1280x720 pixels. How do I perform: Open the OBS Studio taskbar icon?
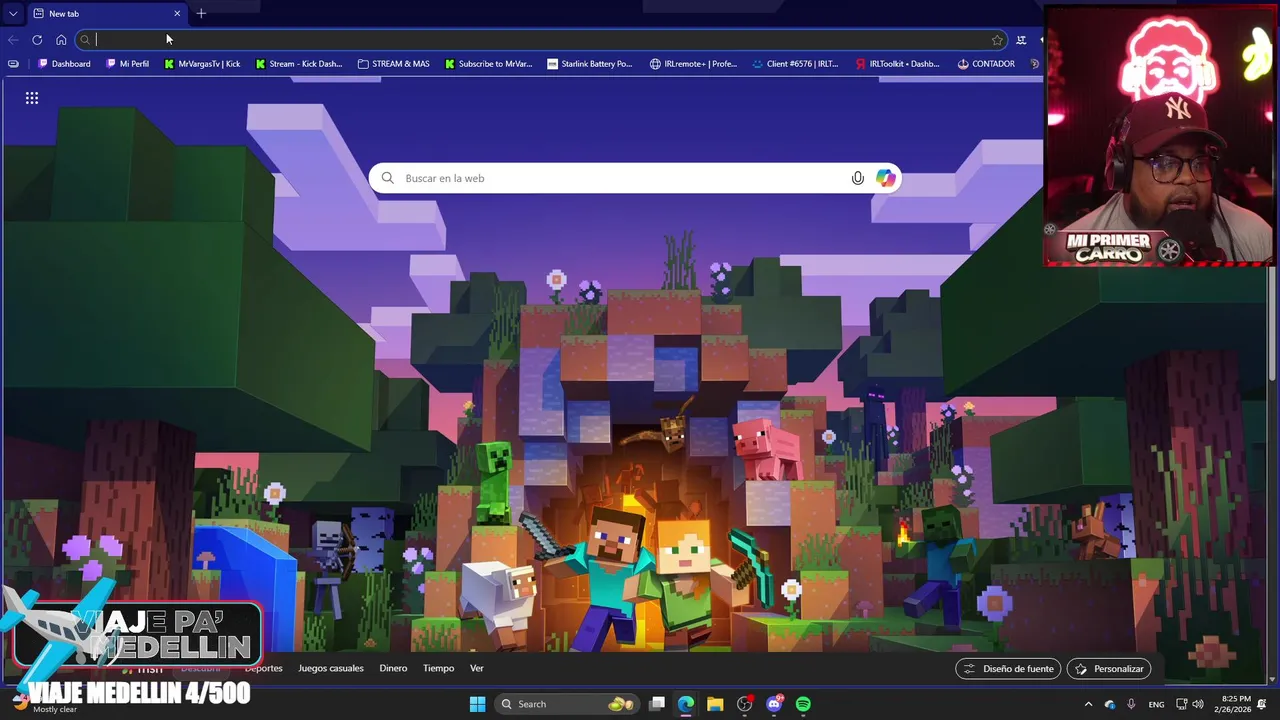point(744,704)
